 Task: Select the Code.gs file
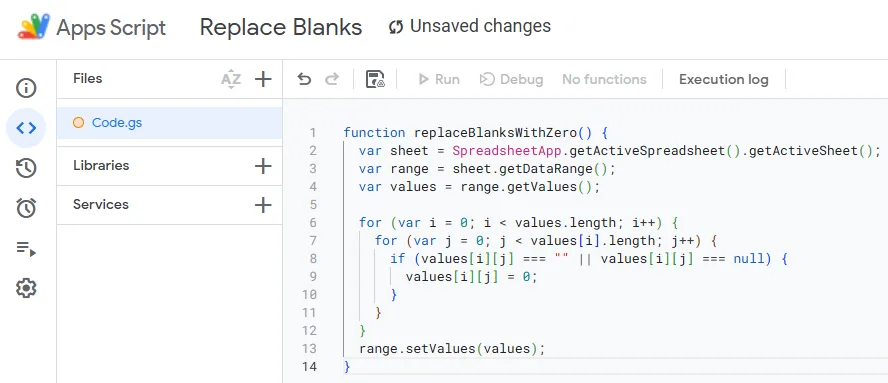(x=169, y=122)
